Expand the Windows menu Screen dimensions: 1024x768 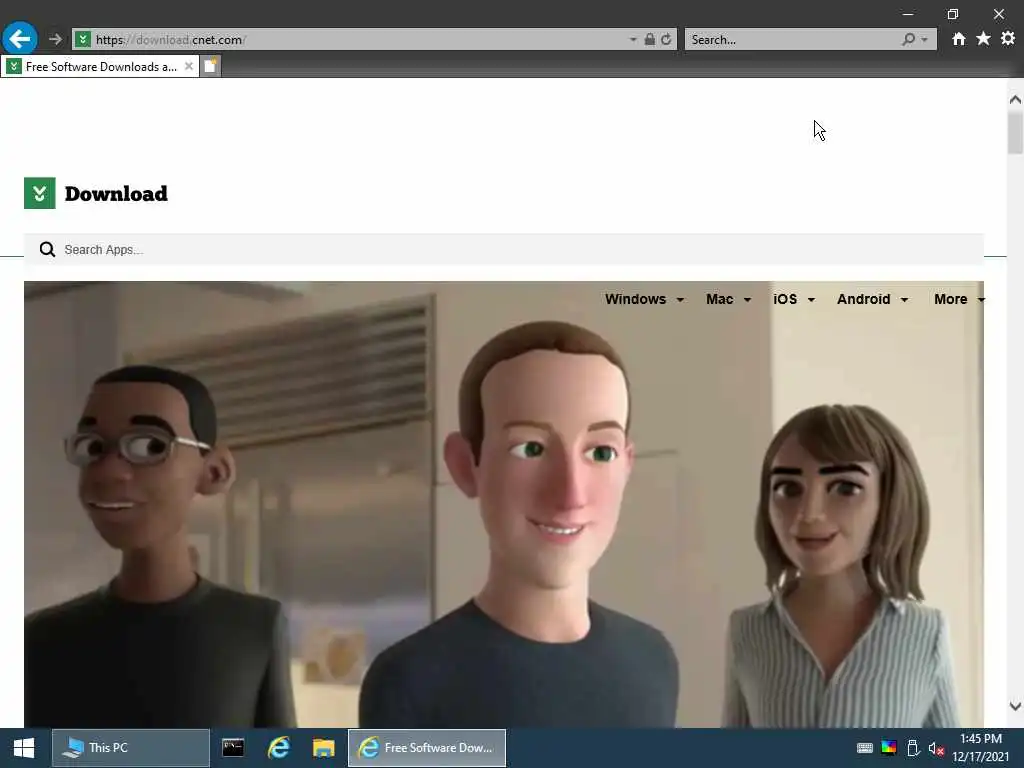pos(645,299)
